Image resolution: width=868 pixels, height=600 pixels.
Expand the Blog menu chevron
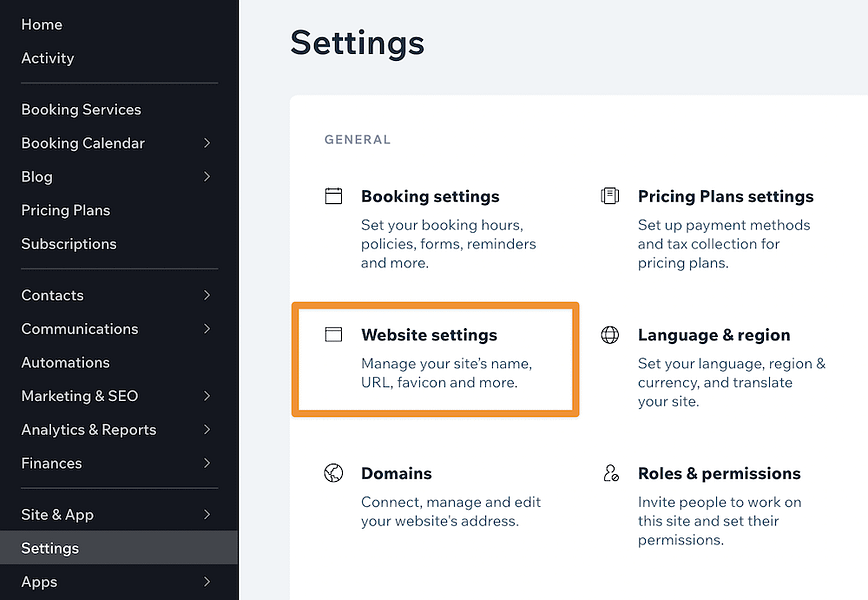pyautogui.click(x=207, y=177)
